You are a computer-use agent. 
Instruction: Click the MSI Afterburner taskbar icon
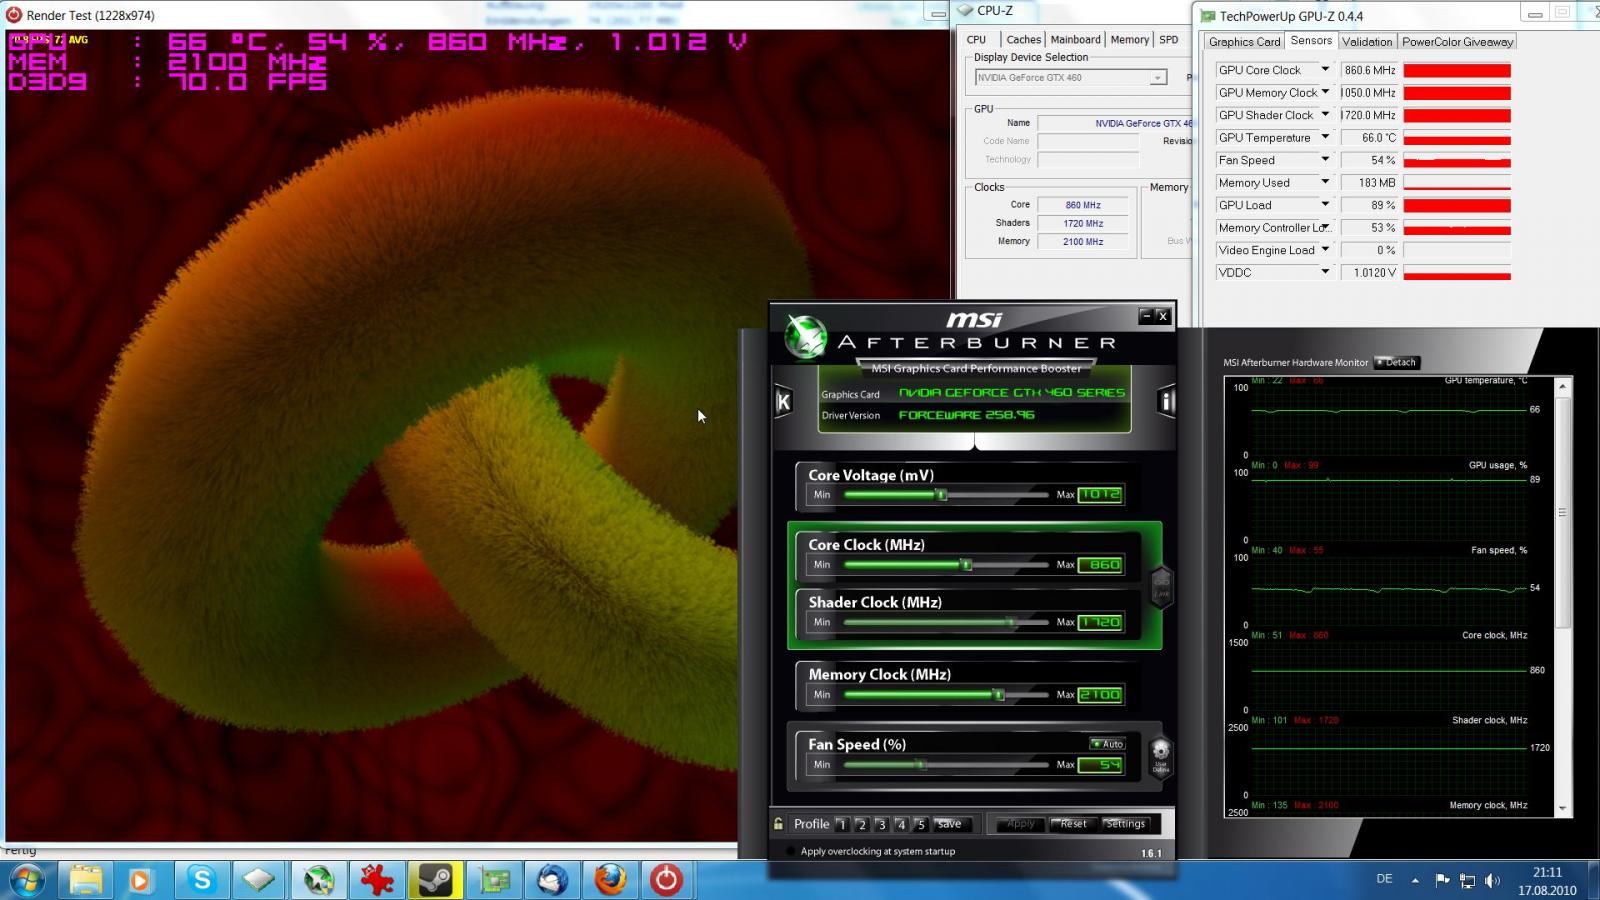coord(319,880)
